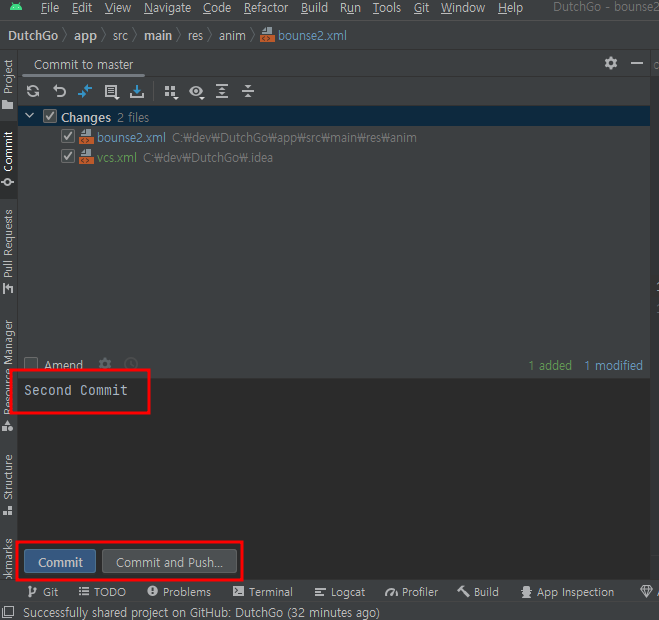The image size is (659, 620).
Task: Open the View Options eye icon
Action: tap(196, 92)
